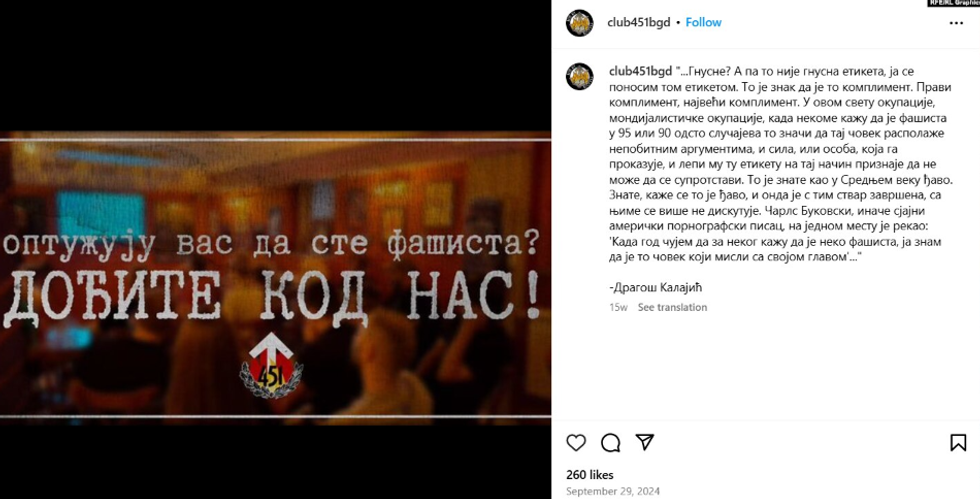Open club451bgd username in caption
Viewport: 980px width, 499px height.
pyautogui.click(x=641, y=71)
